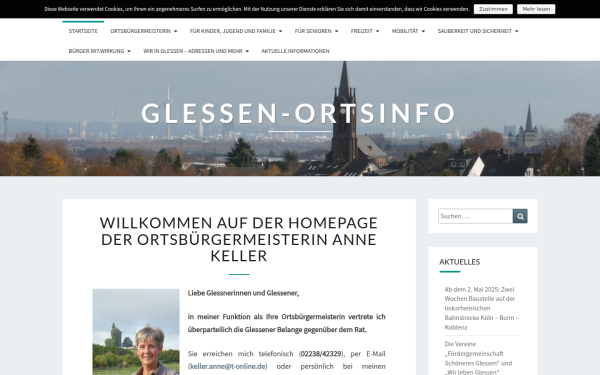This screenshot has height=375, width=600.
Task: Open Mobilität menu item
Action: tap(405, 31)
